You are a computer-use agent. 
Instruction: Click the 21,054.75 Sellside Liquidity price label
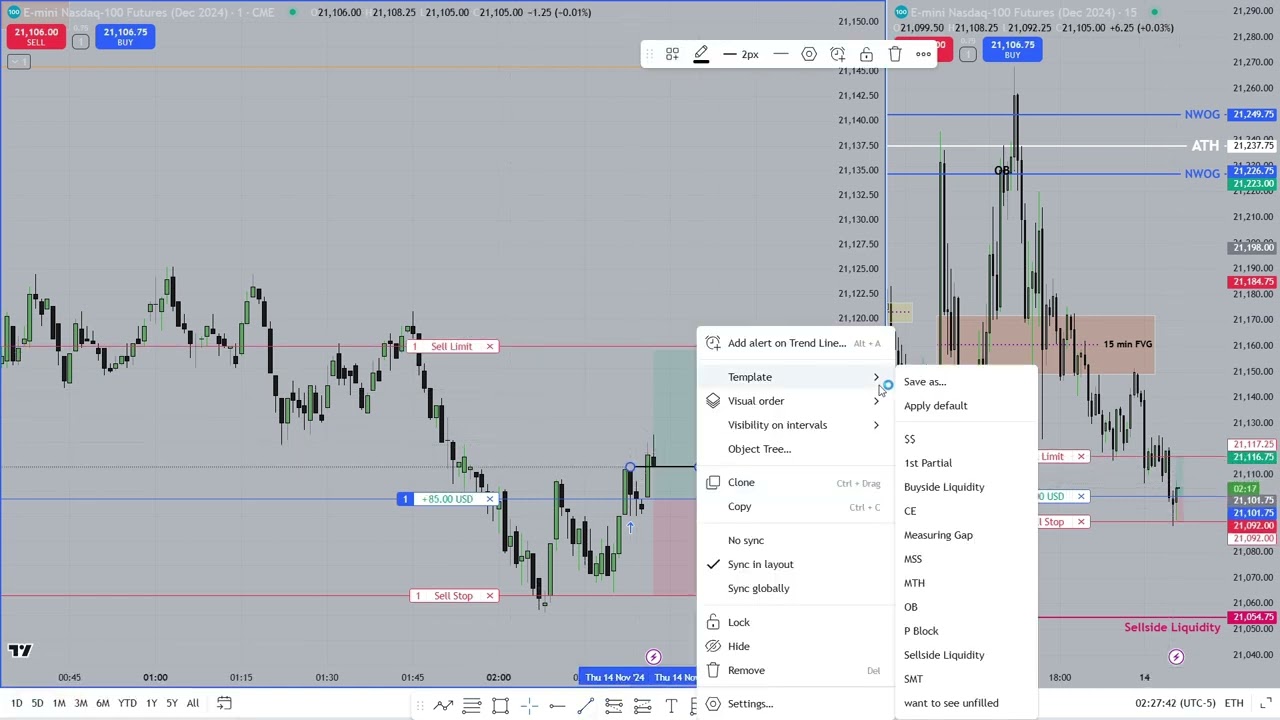pyautogui.click(x=1253, y=618)
